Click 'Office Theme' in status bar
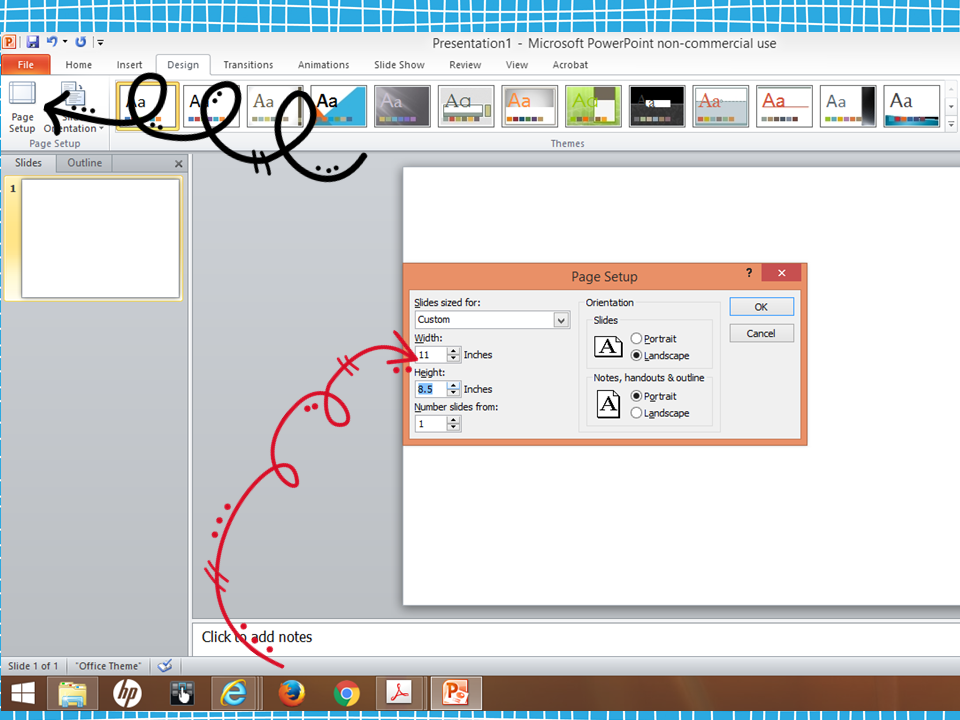The width and height of the screenshot is (960, 720). pyautogui.click(x=108, y=666)
